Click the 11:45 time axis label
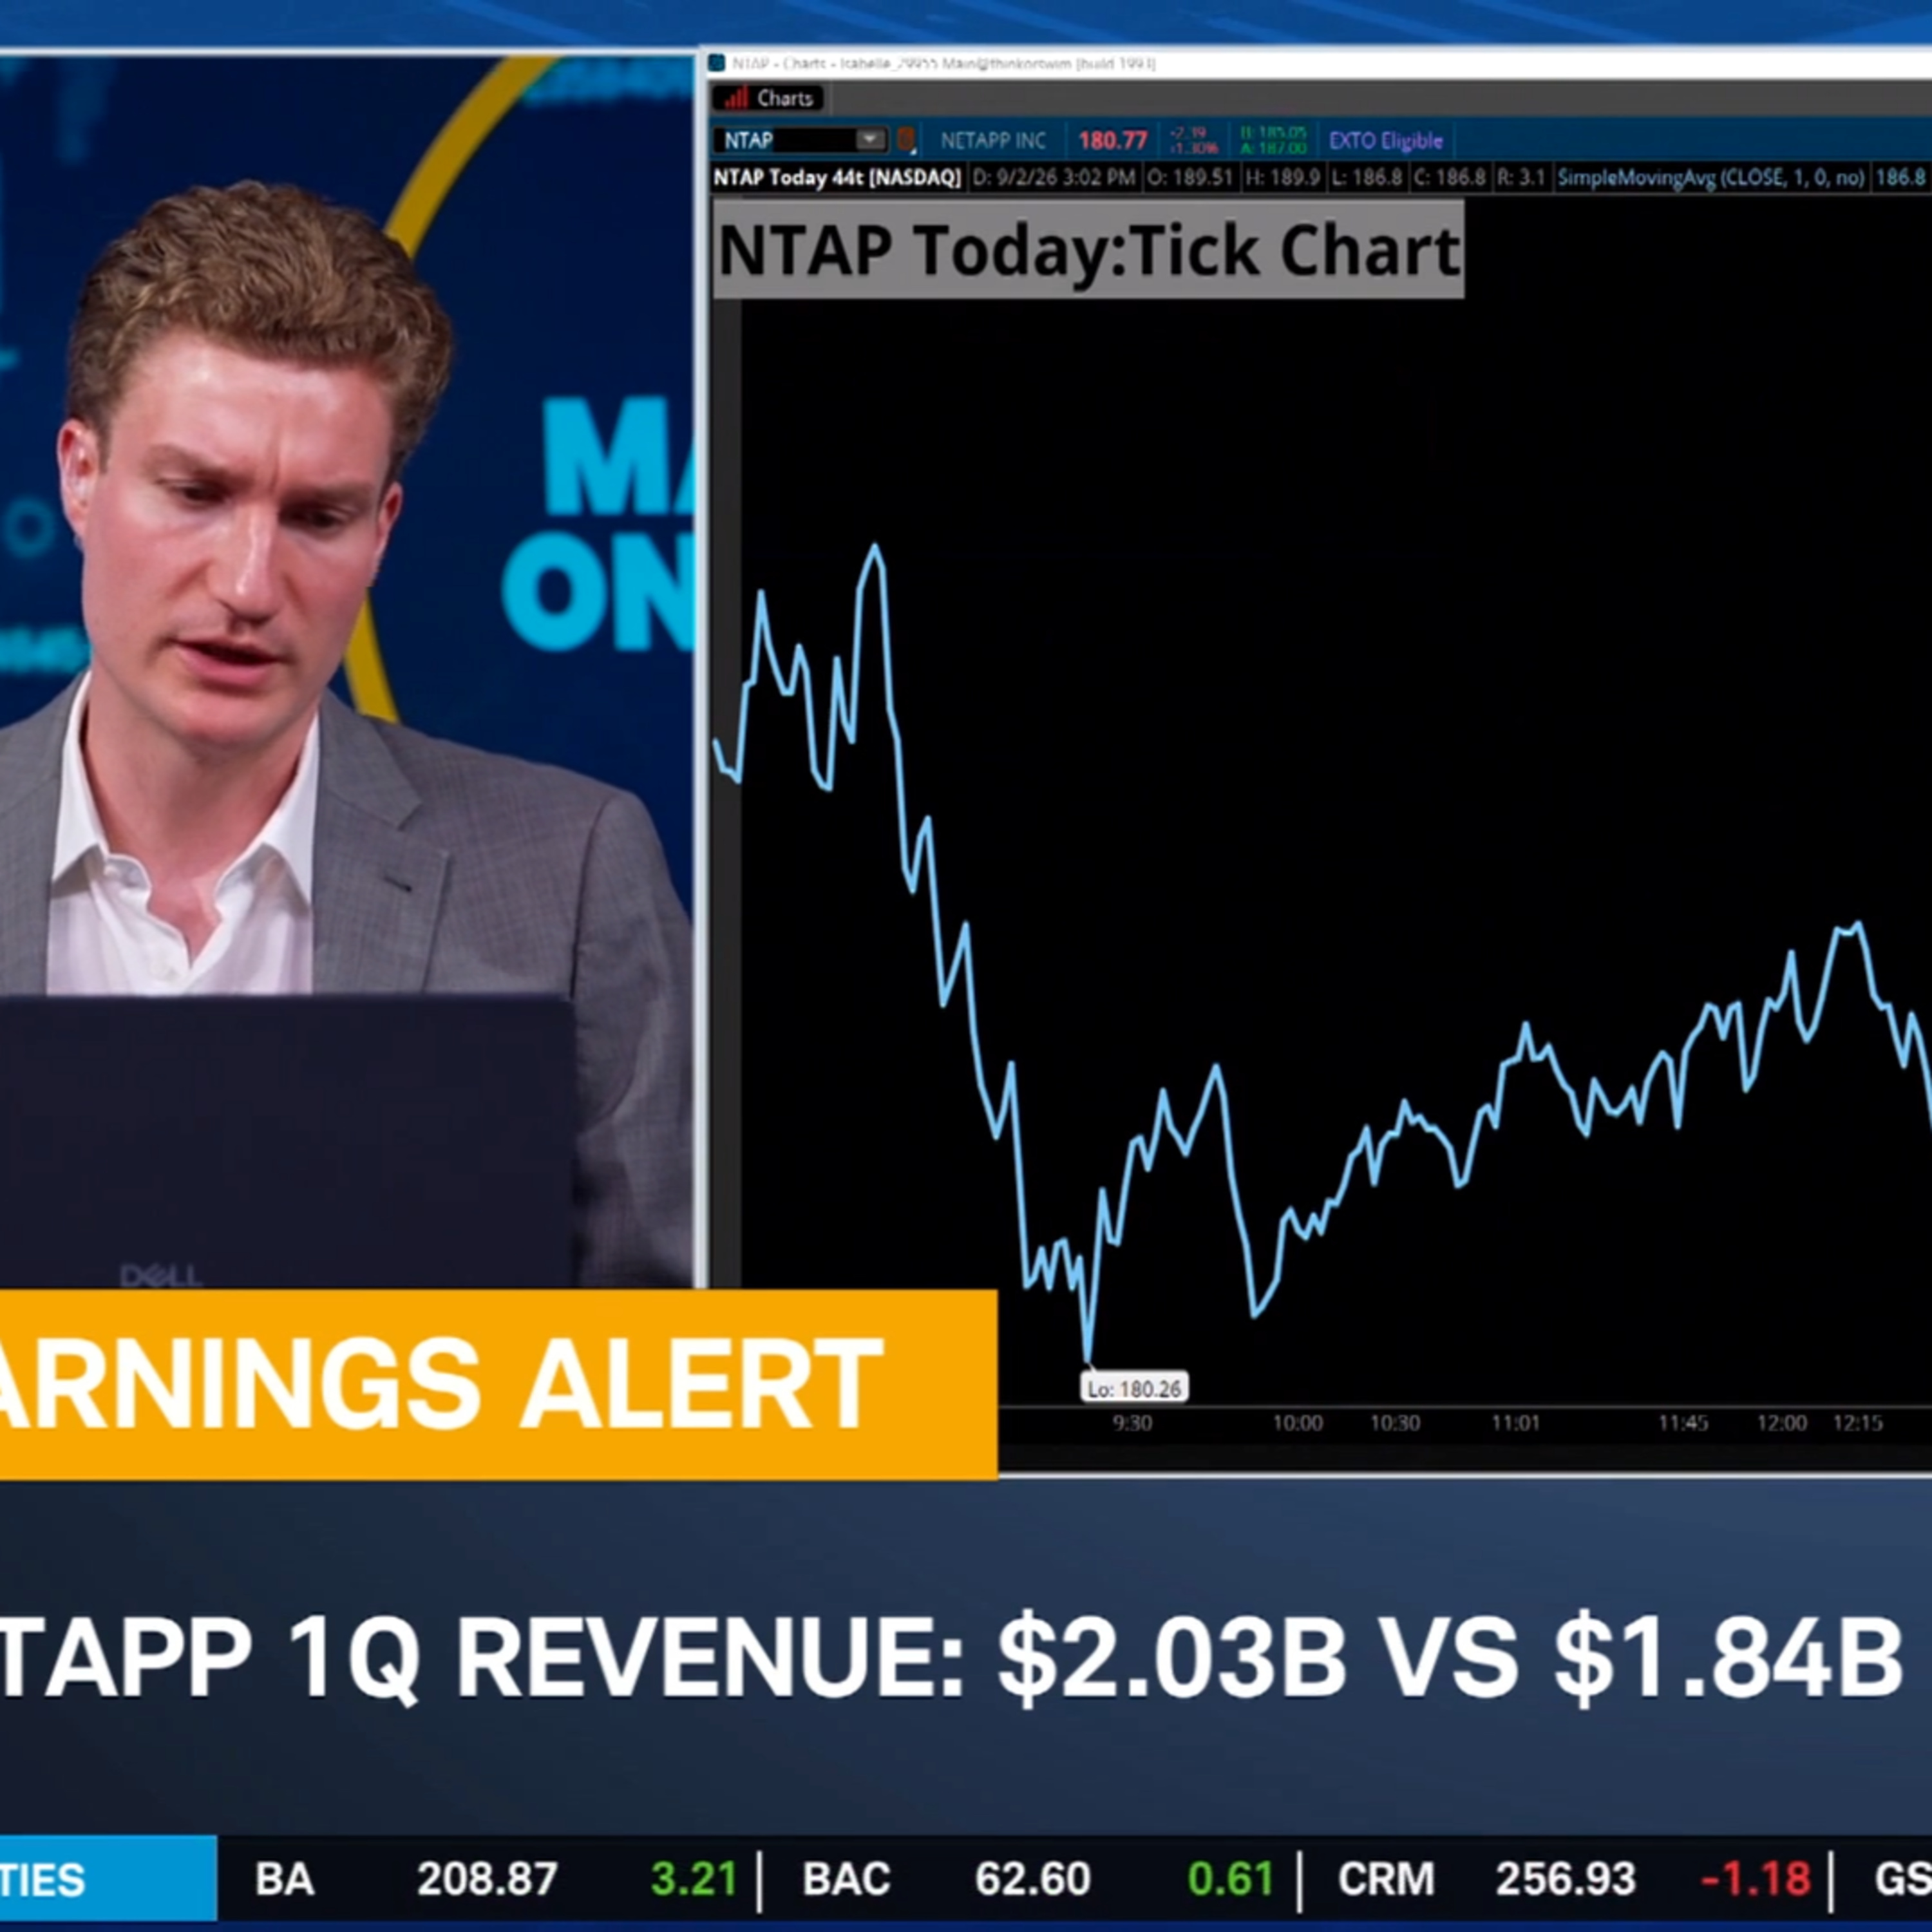The image size is (1932, 1932). (1684, 1423)
